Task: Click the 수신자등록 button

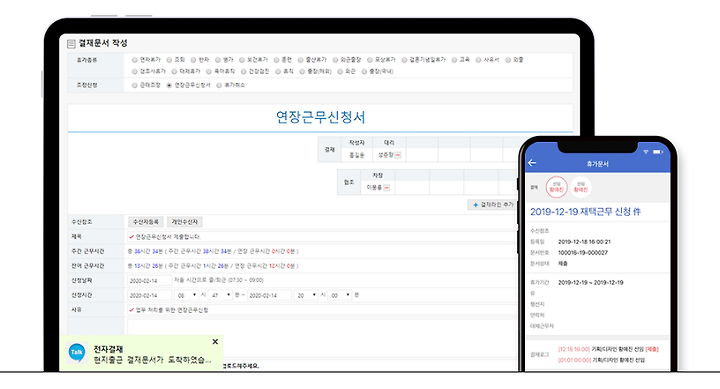Action: [x=146, y=222]
